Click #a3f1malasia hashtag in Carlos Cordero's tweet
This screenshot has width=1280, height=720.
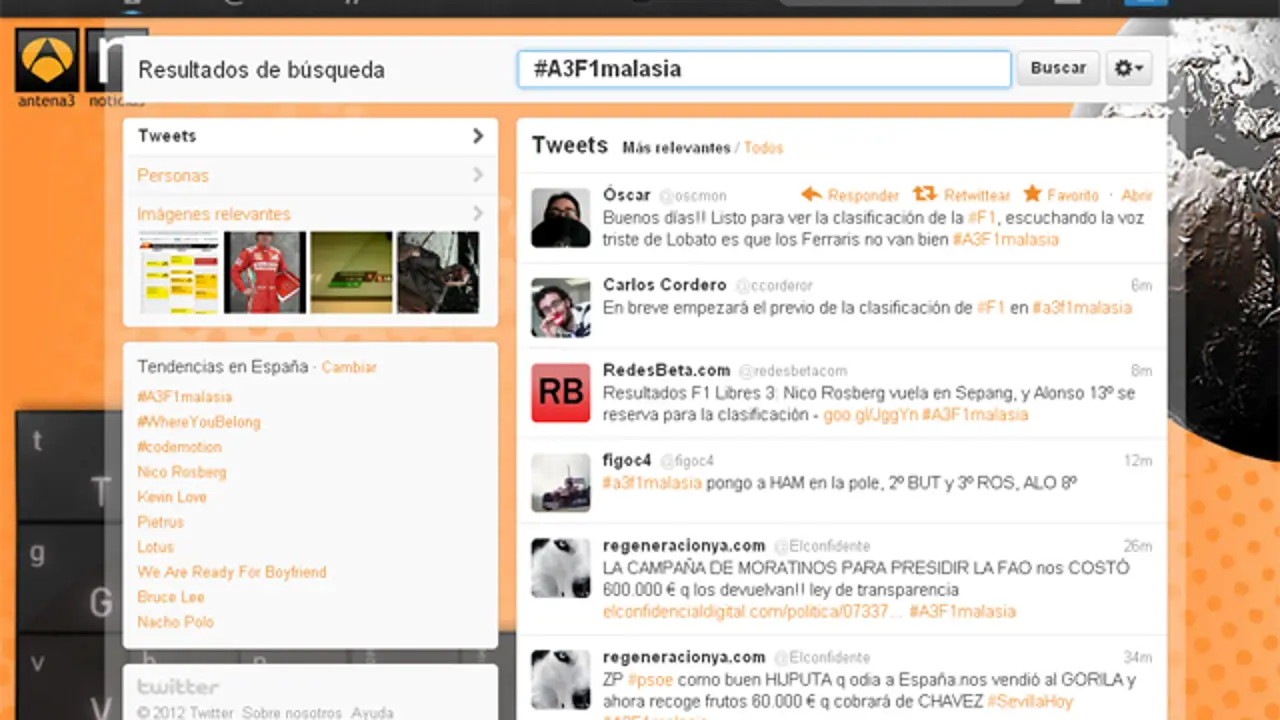1082,308
